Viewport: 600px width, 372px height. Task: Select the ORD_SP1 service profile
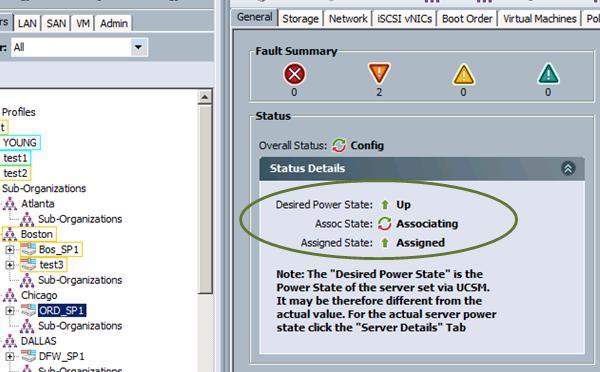pyautogui.click(x=62, y=310)
